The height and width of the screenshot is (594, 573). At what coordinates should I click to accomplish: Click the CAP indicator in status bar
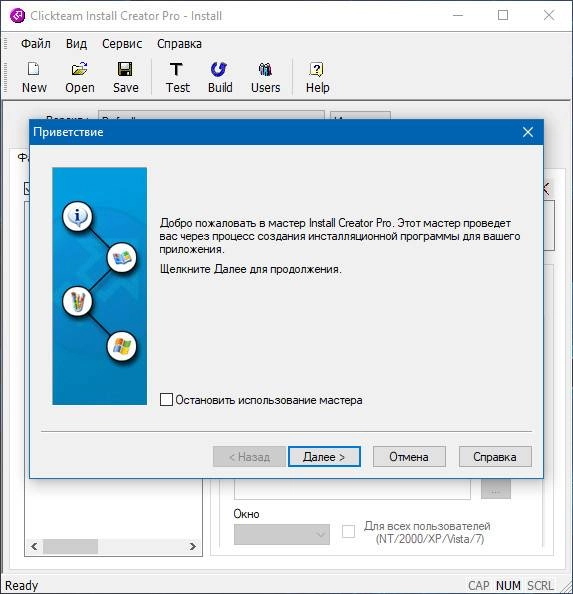point(478,585)
